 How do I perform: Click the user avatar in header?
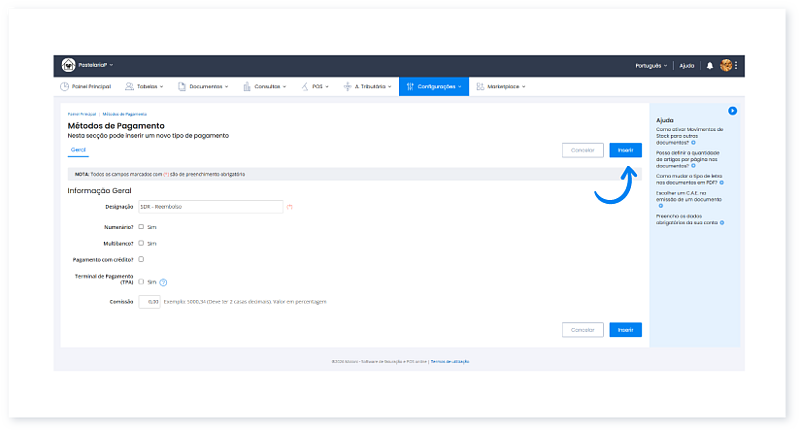[726, 65]
